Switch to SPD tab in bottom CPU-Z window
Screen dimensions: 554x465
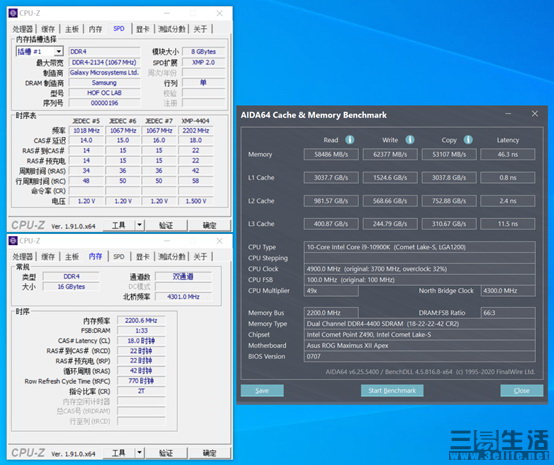(x=119, y=257)
